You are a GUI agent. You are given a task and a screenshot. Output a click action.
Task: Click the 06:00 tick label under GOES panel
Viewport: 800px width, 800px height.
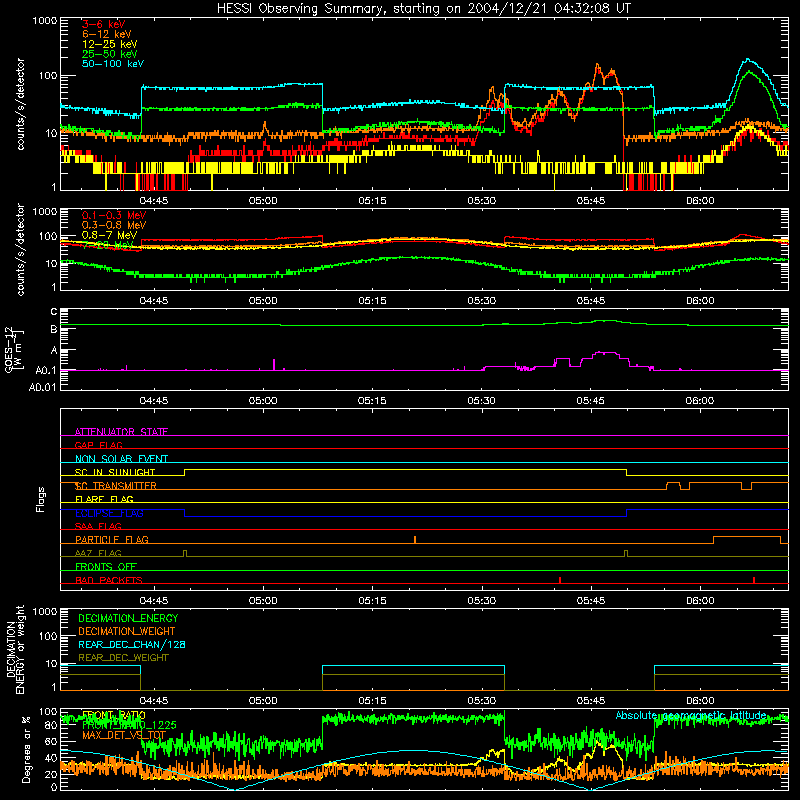[x=700, y=401]
